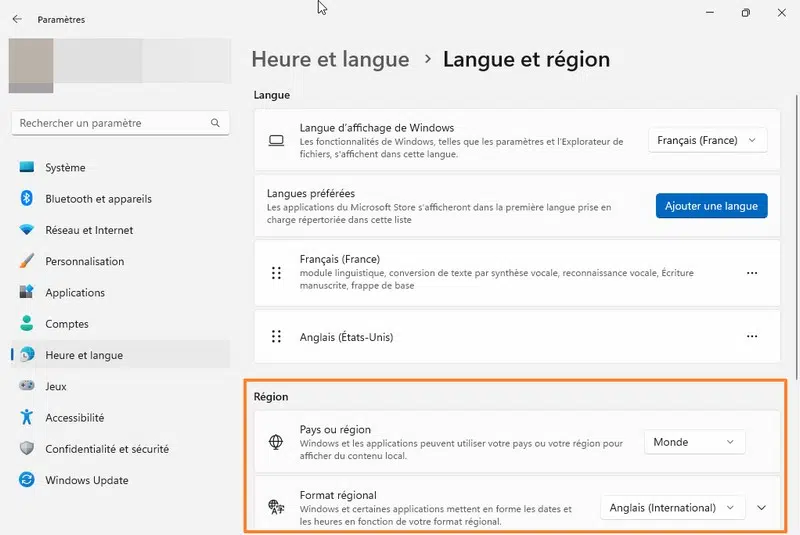Click the Confidentialité et sécurité shield icon
Screen dimensions: 800x535
pos(27,448)
